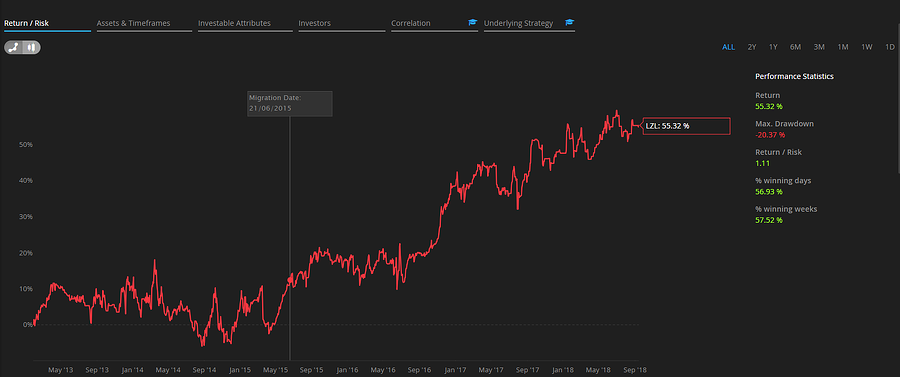This screenshot has height=377, width=900.
Task: Show ALL time range
Action: coord(728,47)
